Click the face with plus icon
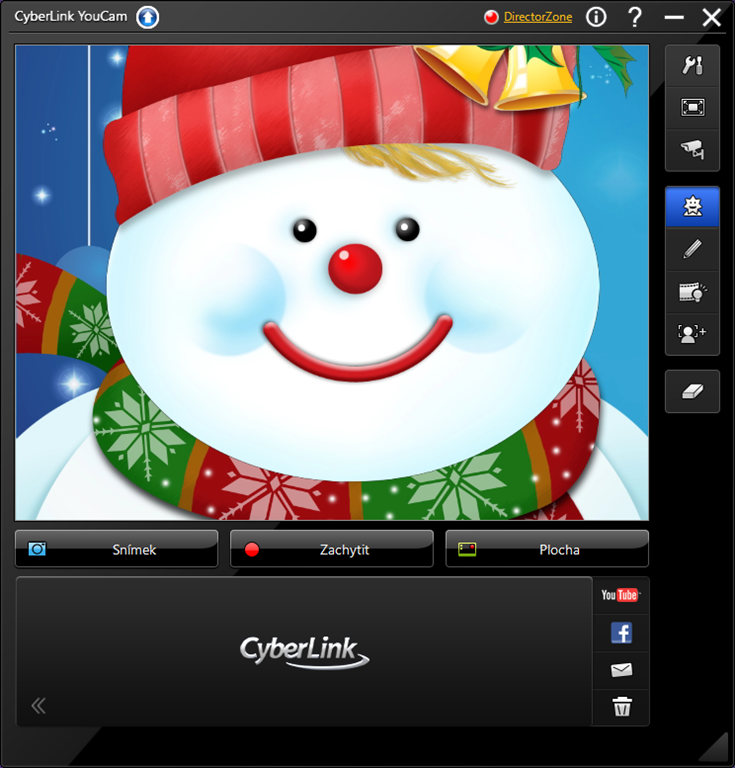Image resolution: width=735 pixels, height=768 pixels. [692, 333]
